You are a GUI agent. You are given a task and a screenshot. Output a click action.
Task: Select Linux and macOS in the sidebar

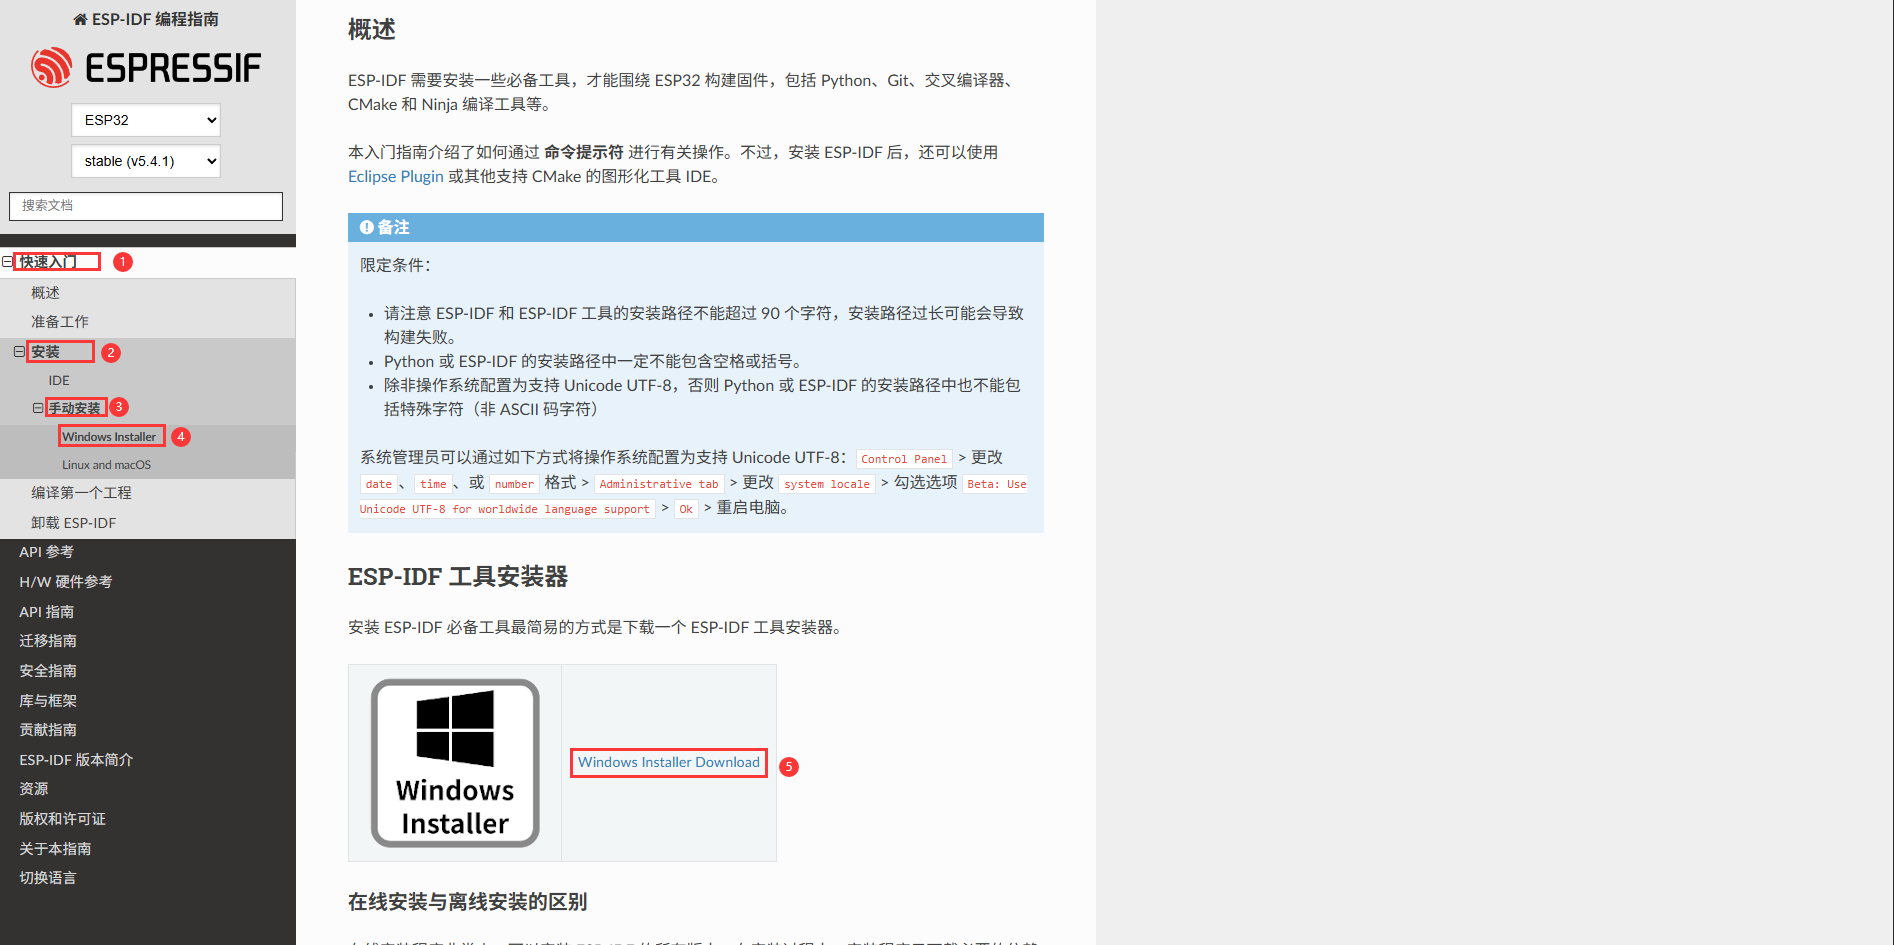(x=107, y=464)
